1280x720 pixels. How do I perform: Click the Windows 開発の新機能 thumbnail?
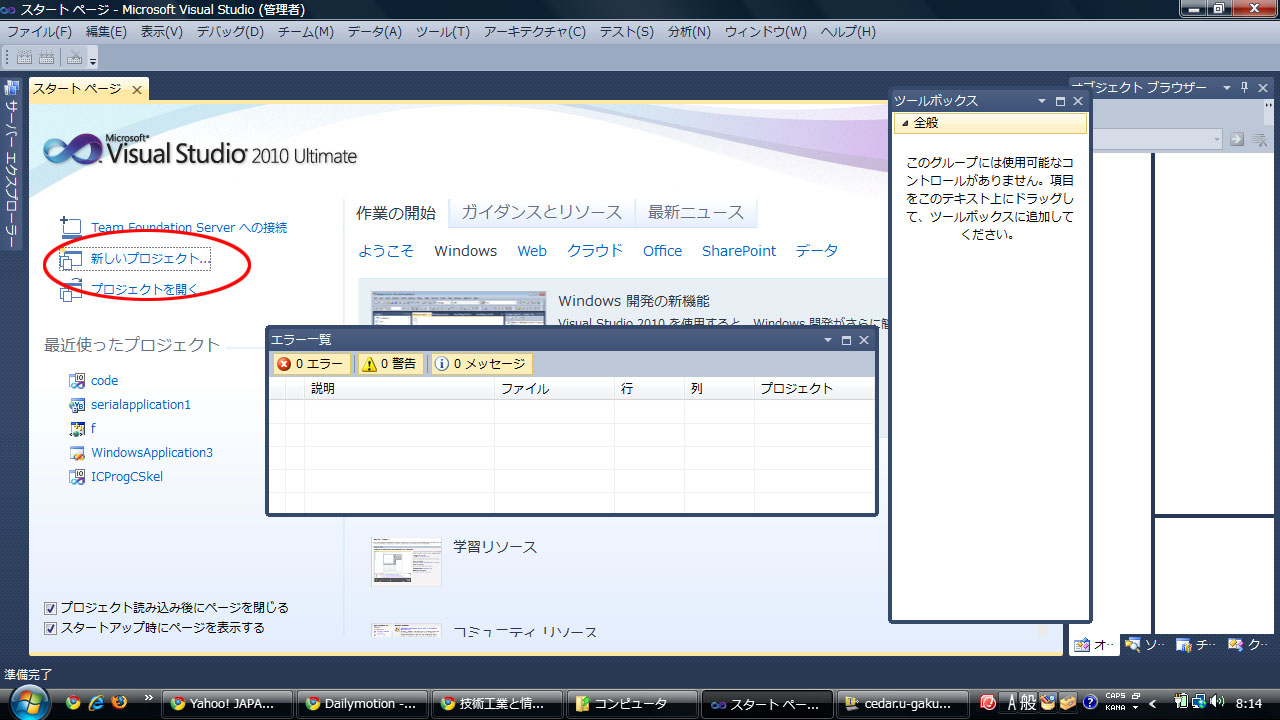[459, 309]
